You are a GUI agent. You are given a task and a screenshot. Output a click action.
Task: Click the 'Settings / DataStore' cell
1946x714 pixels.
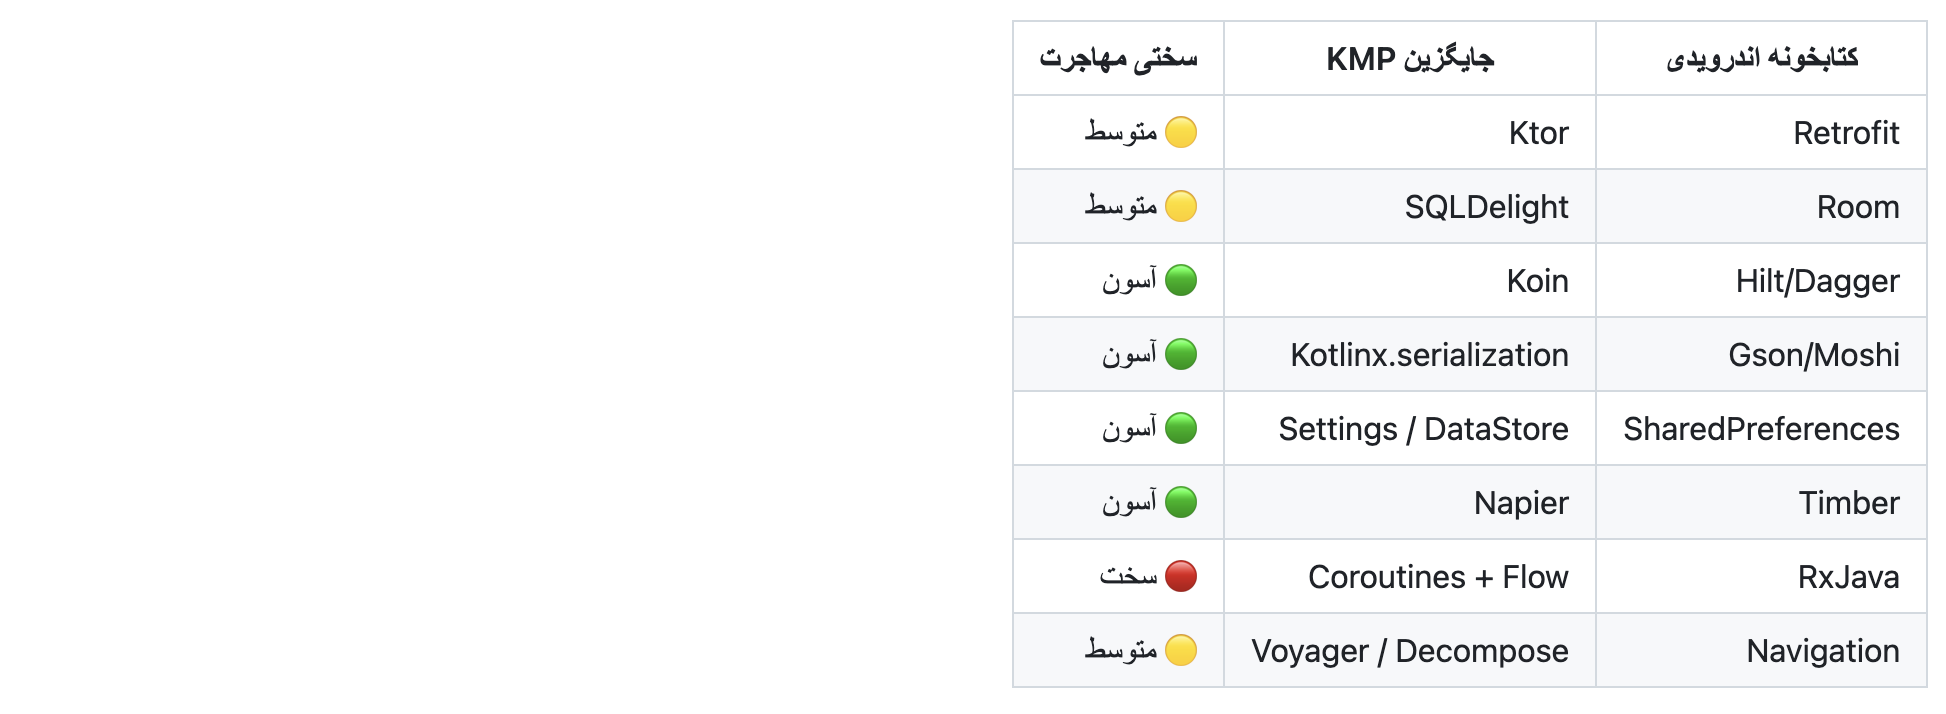[x=1423, y=429]
